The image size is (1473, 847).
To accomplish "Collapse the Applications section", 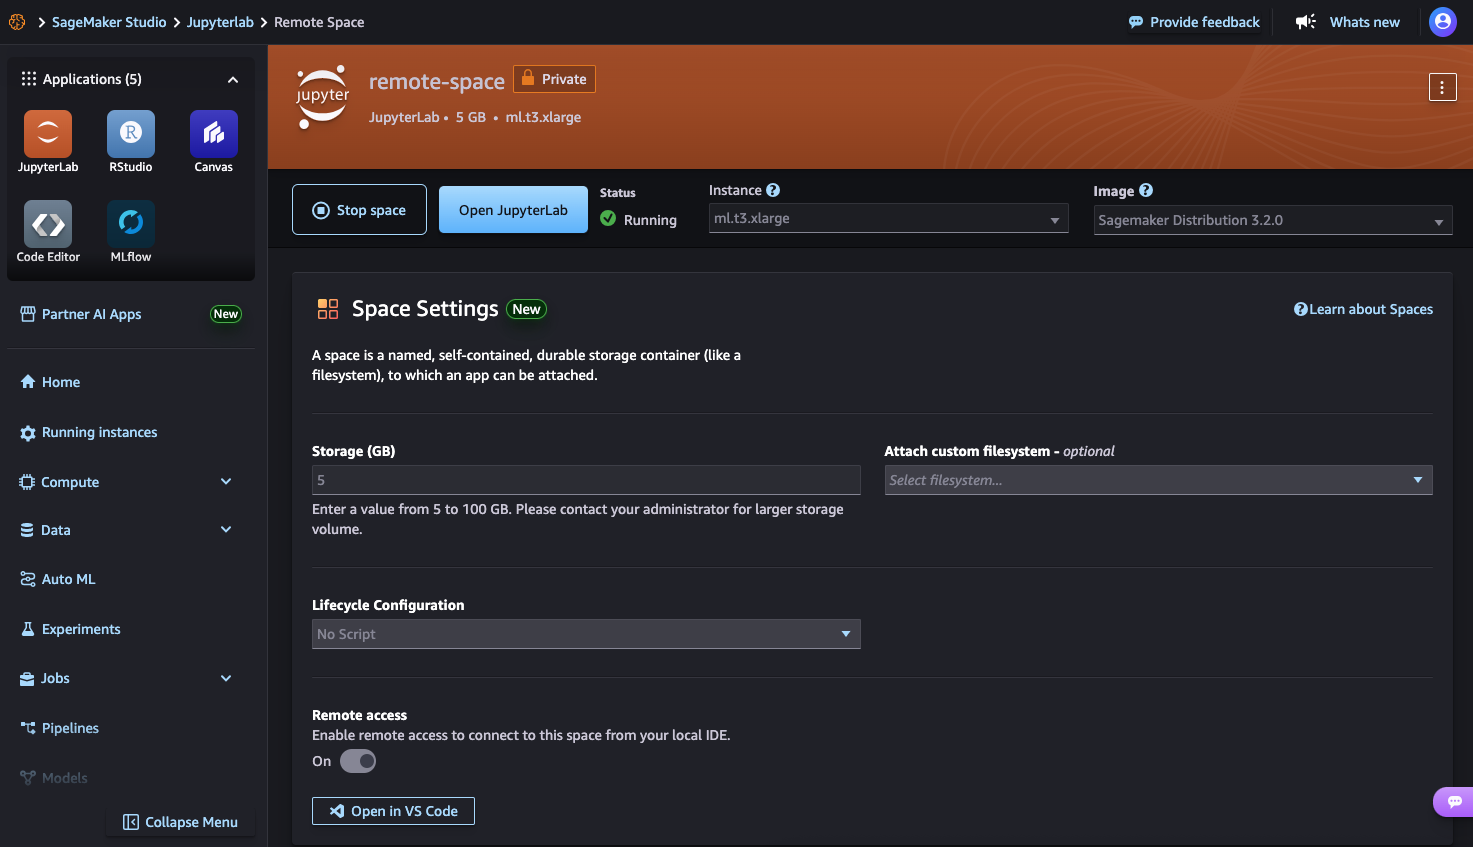I will pyautogui.click(x=232, y=79).
